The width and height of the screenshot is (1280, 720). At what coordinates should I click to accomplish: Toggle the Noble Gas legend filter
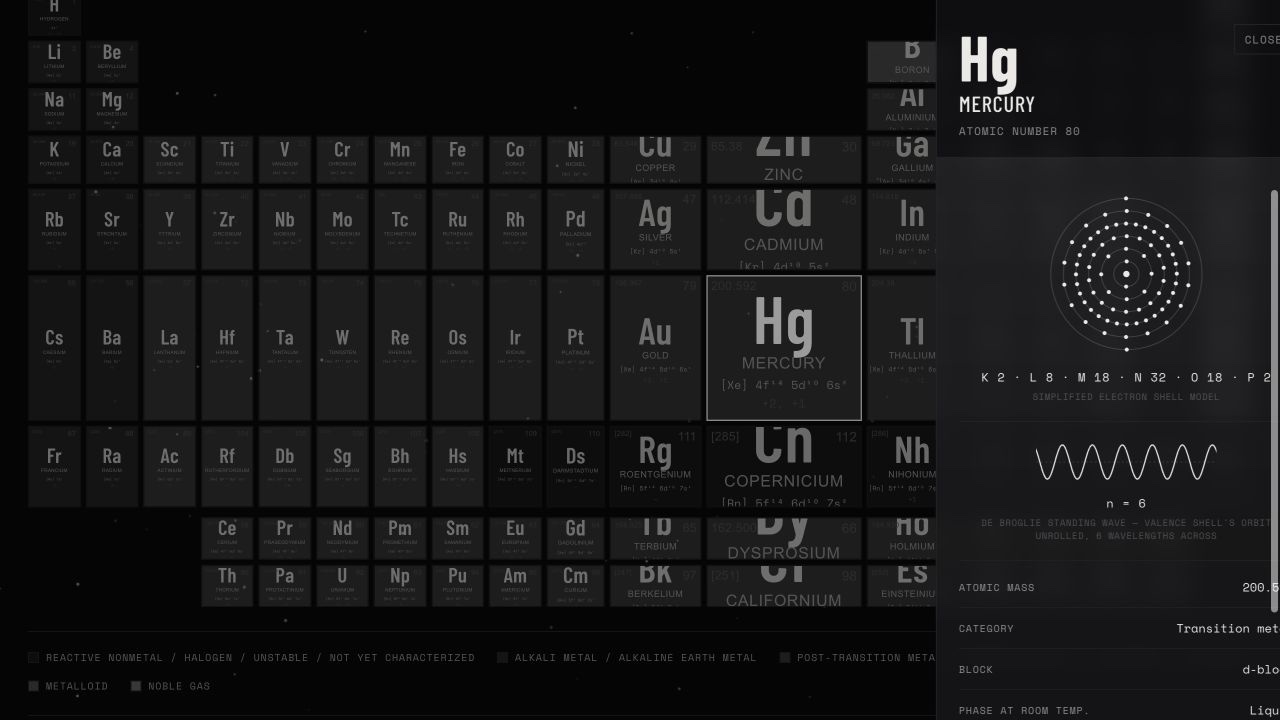170,686
